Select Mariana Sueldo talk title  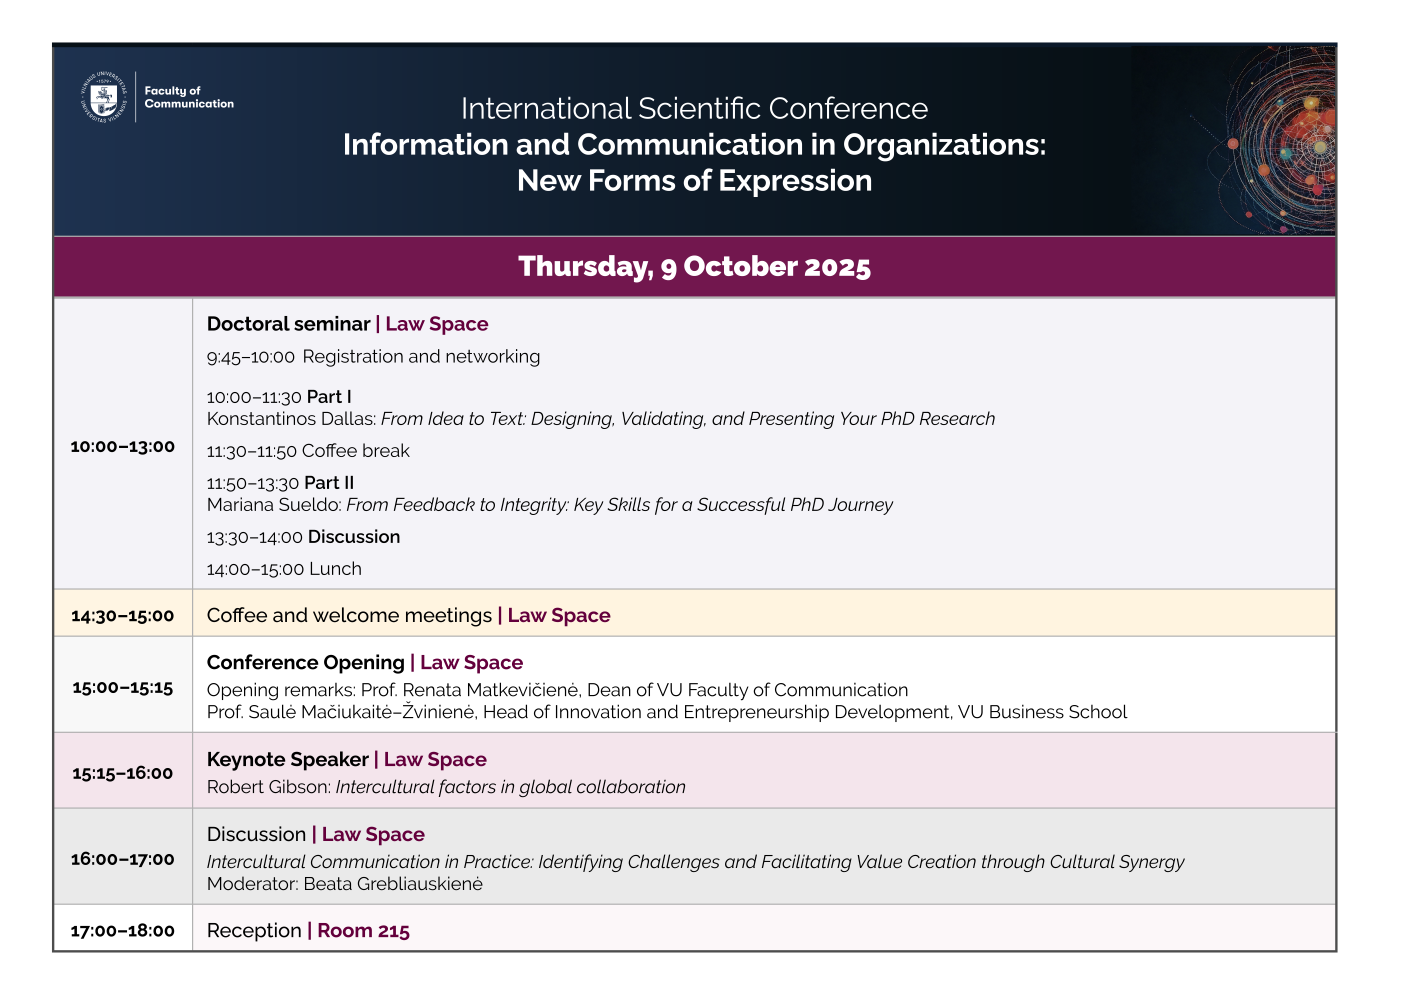pos(619,505)
